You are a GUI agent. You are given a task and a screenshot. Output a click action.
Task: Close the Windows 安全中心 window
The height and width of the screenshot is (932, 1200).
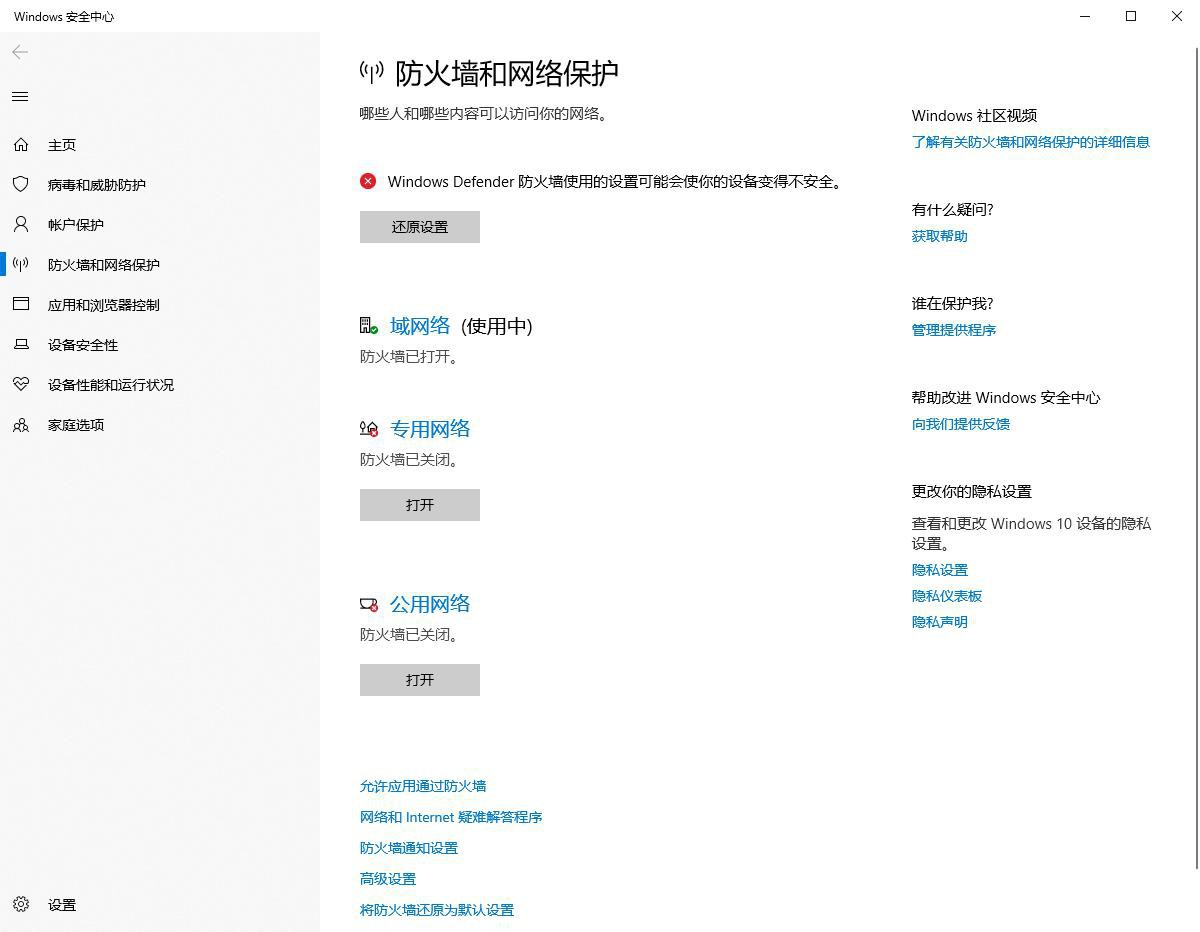pos(1177,16)
